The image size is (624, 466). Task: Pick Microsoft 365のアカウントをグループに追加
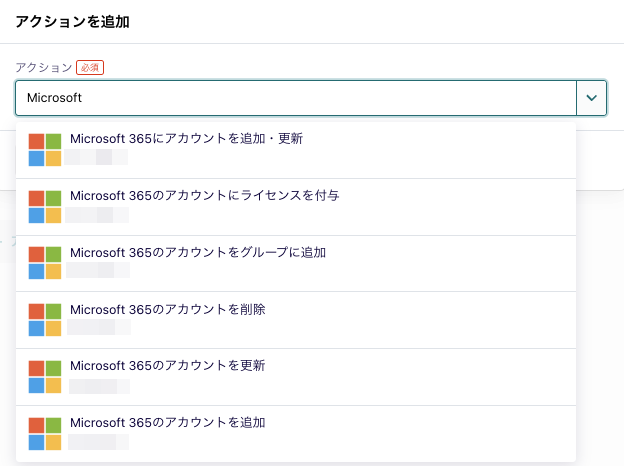coord(296,263)
